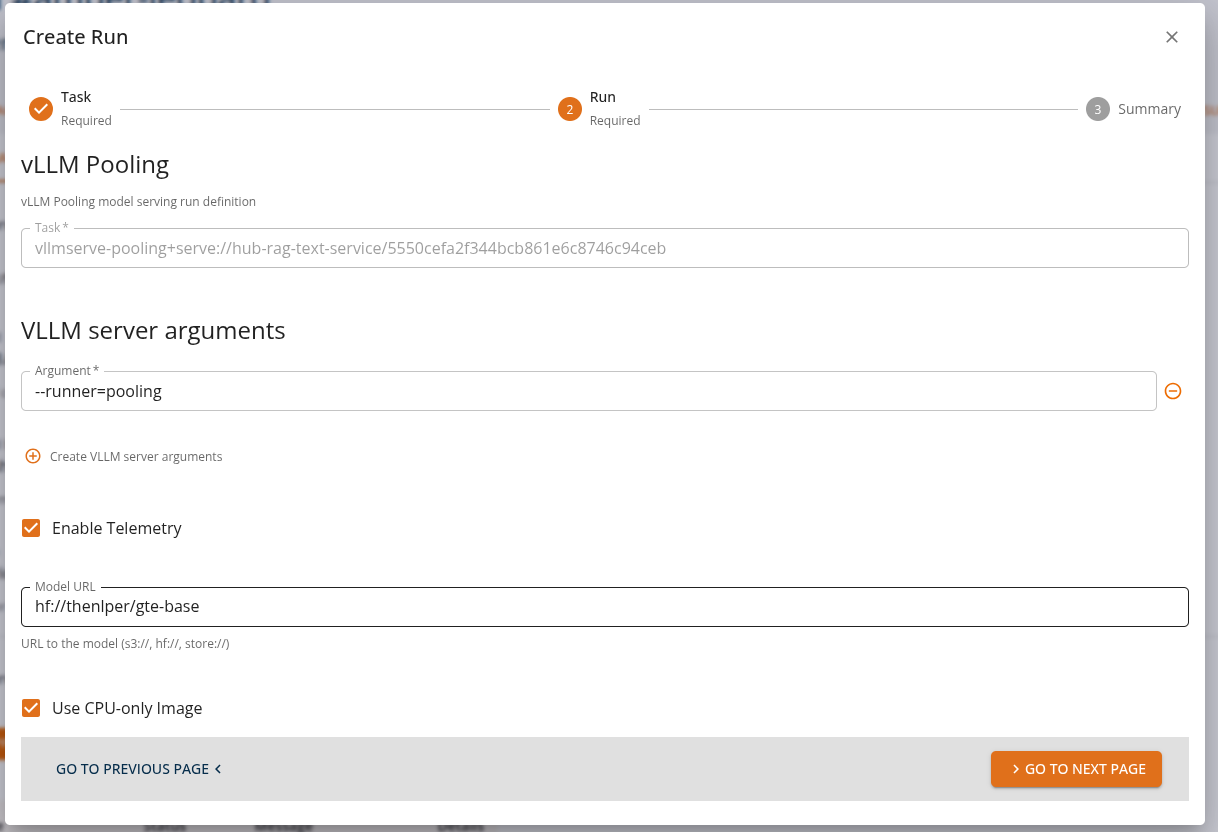The height and width of the screenshot is (832, 1218).
Task: Click the minus icon to remove the argument
Action: tap(1173, 391)
